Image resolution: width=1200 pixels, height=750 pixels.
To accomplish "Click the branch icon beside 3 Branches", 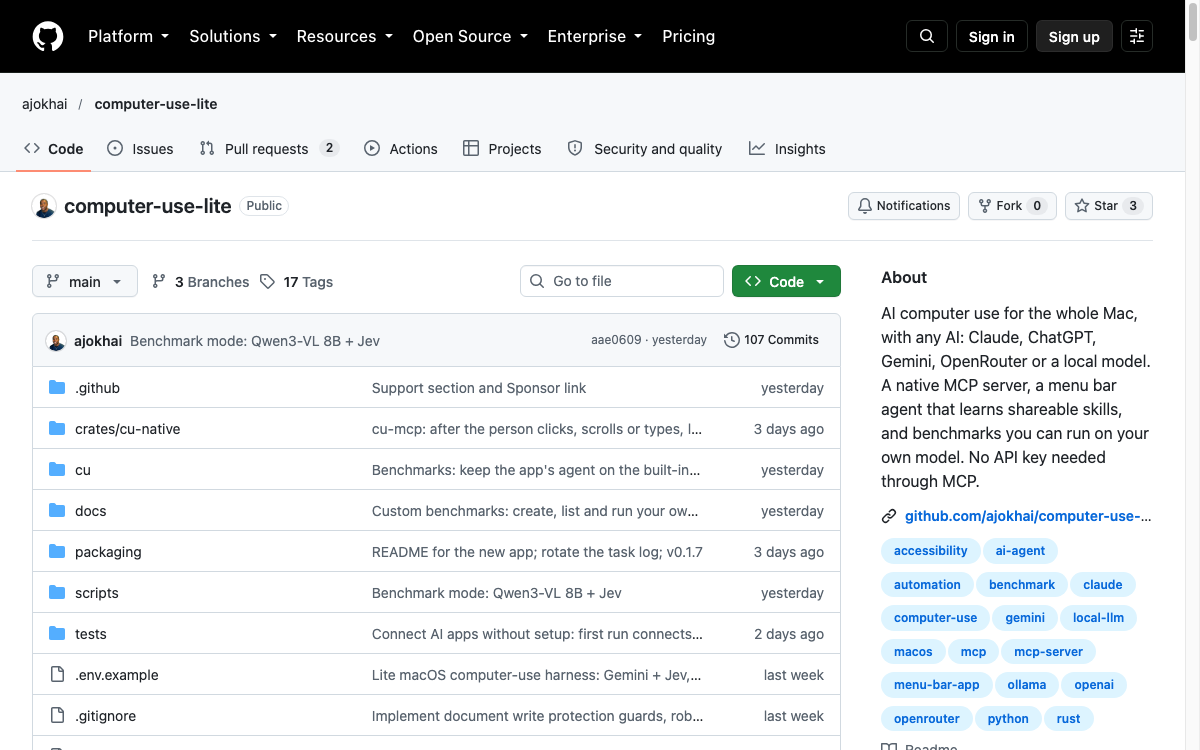I will [159, 282].
